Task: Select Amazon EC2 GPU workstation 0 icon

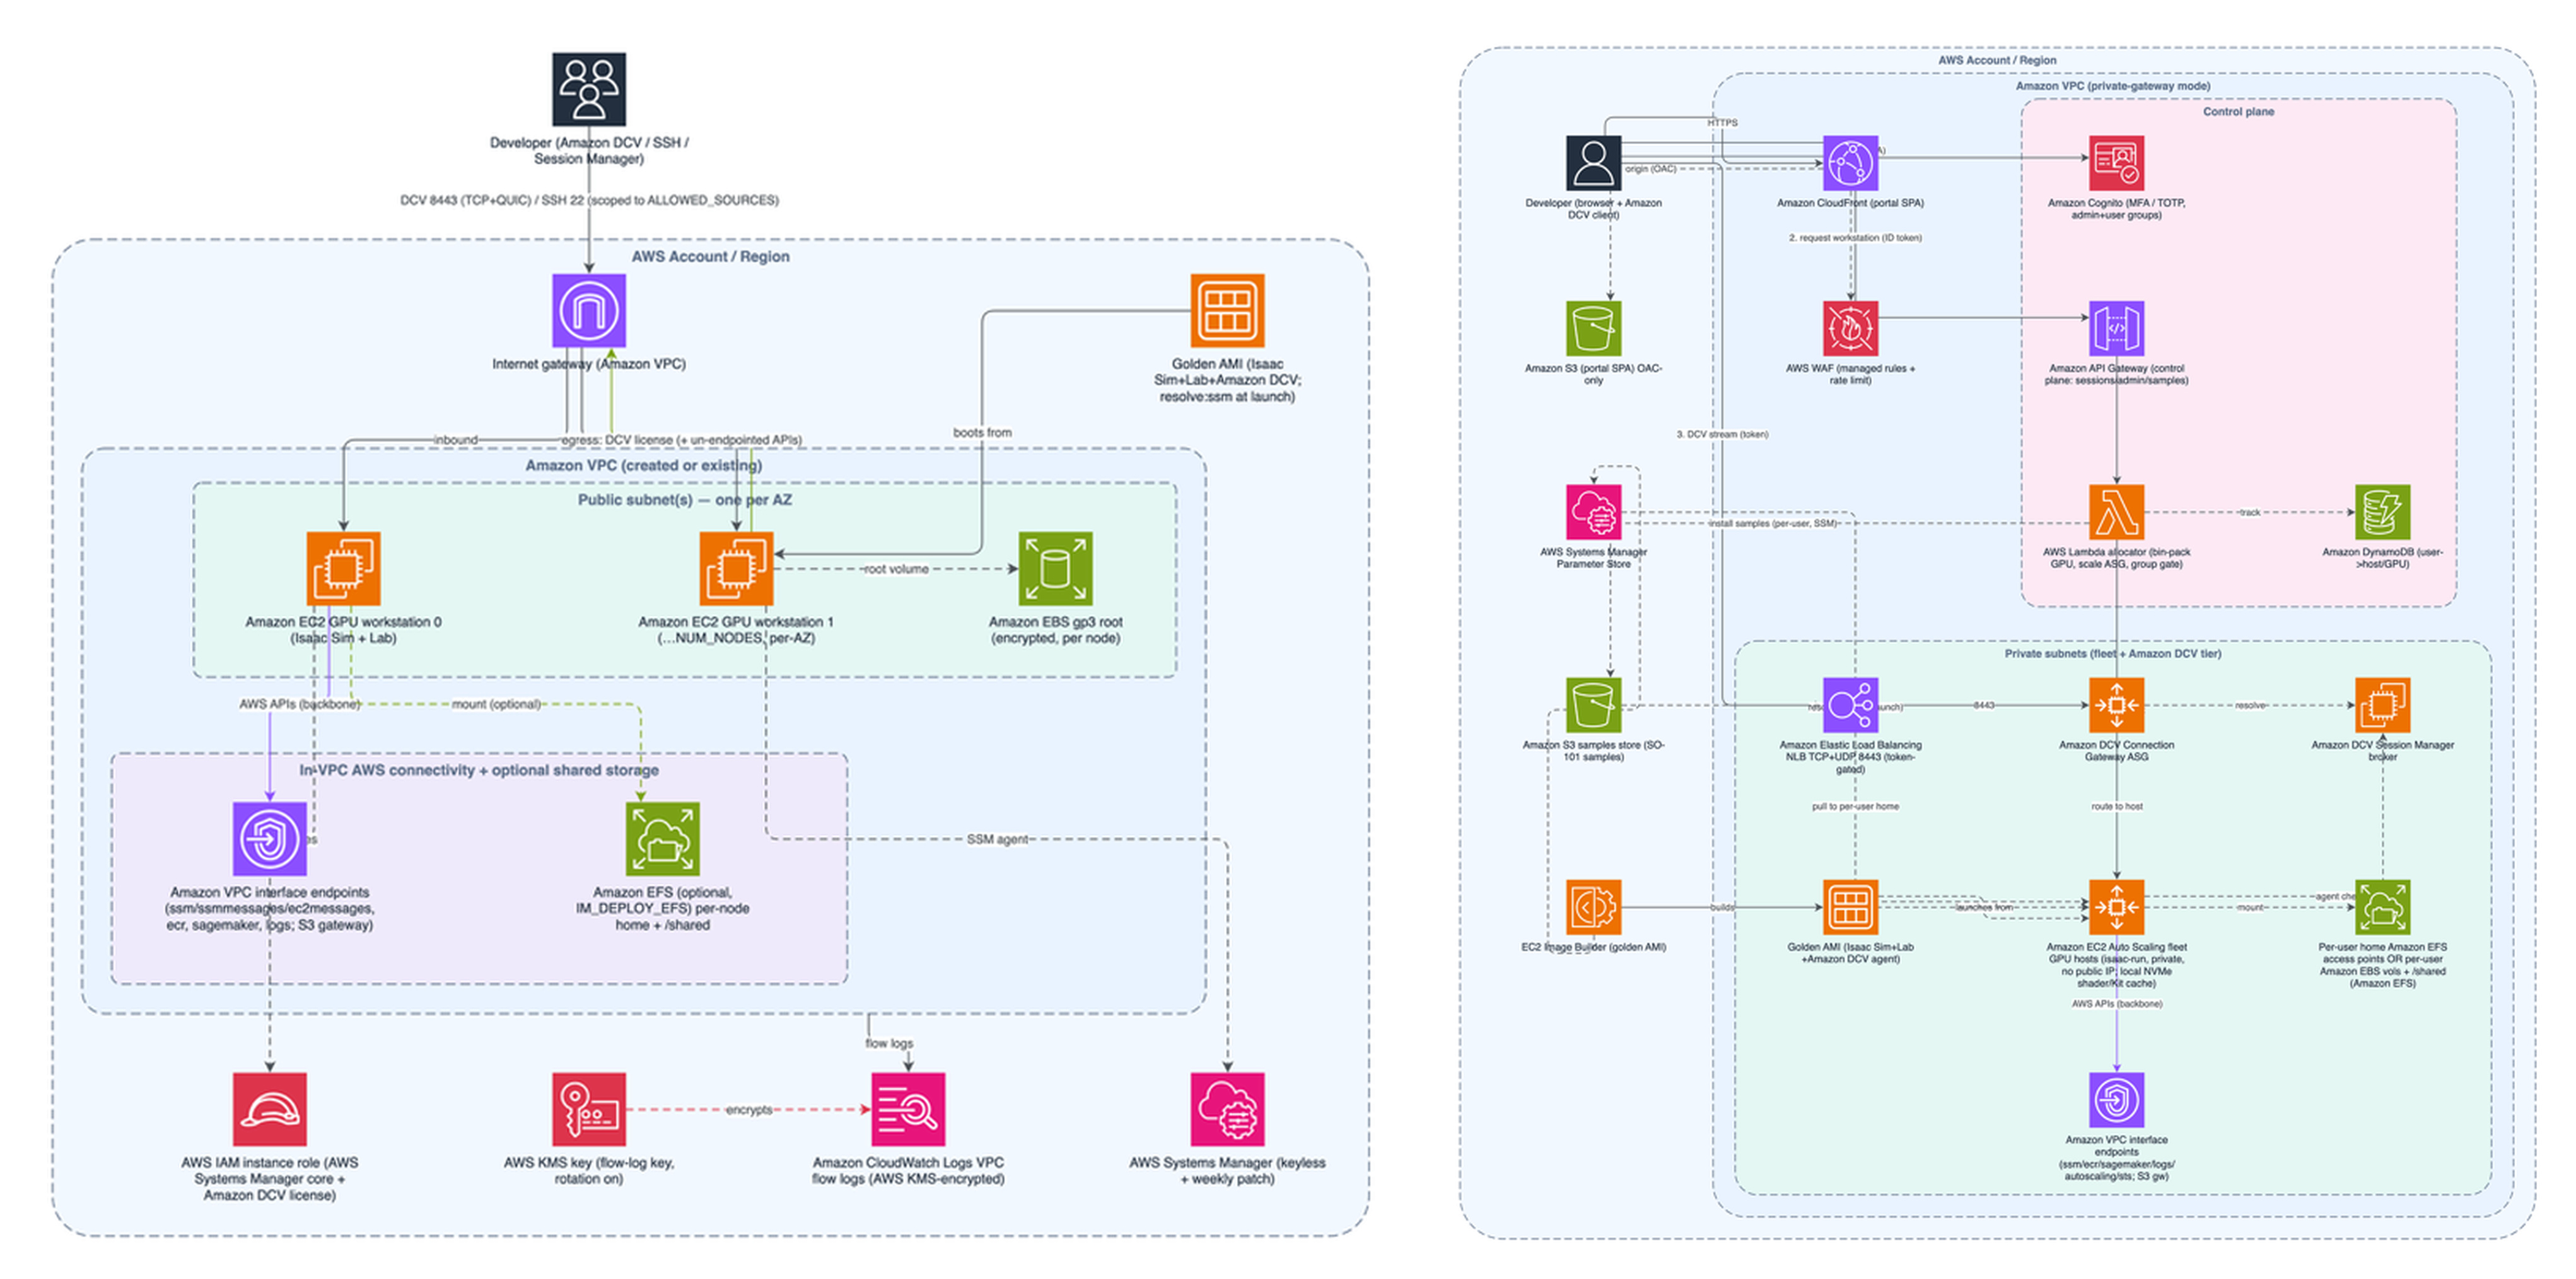Action: [343, 568]
